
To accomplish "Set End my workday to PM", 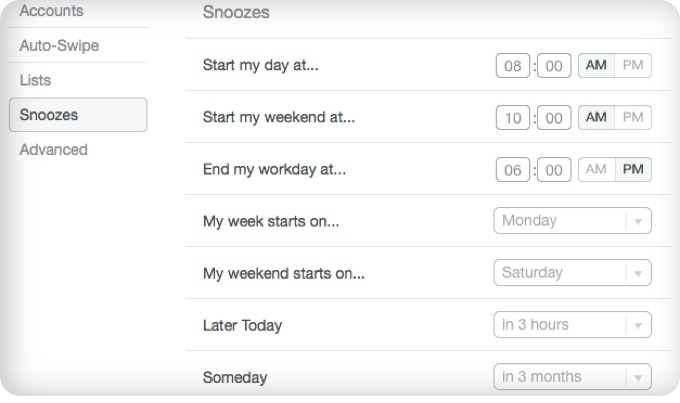I will click(x=633, y=170).
